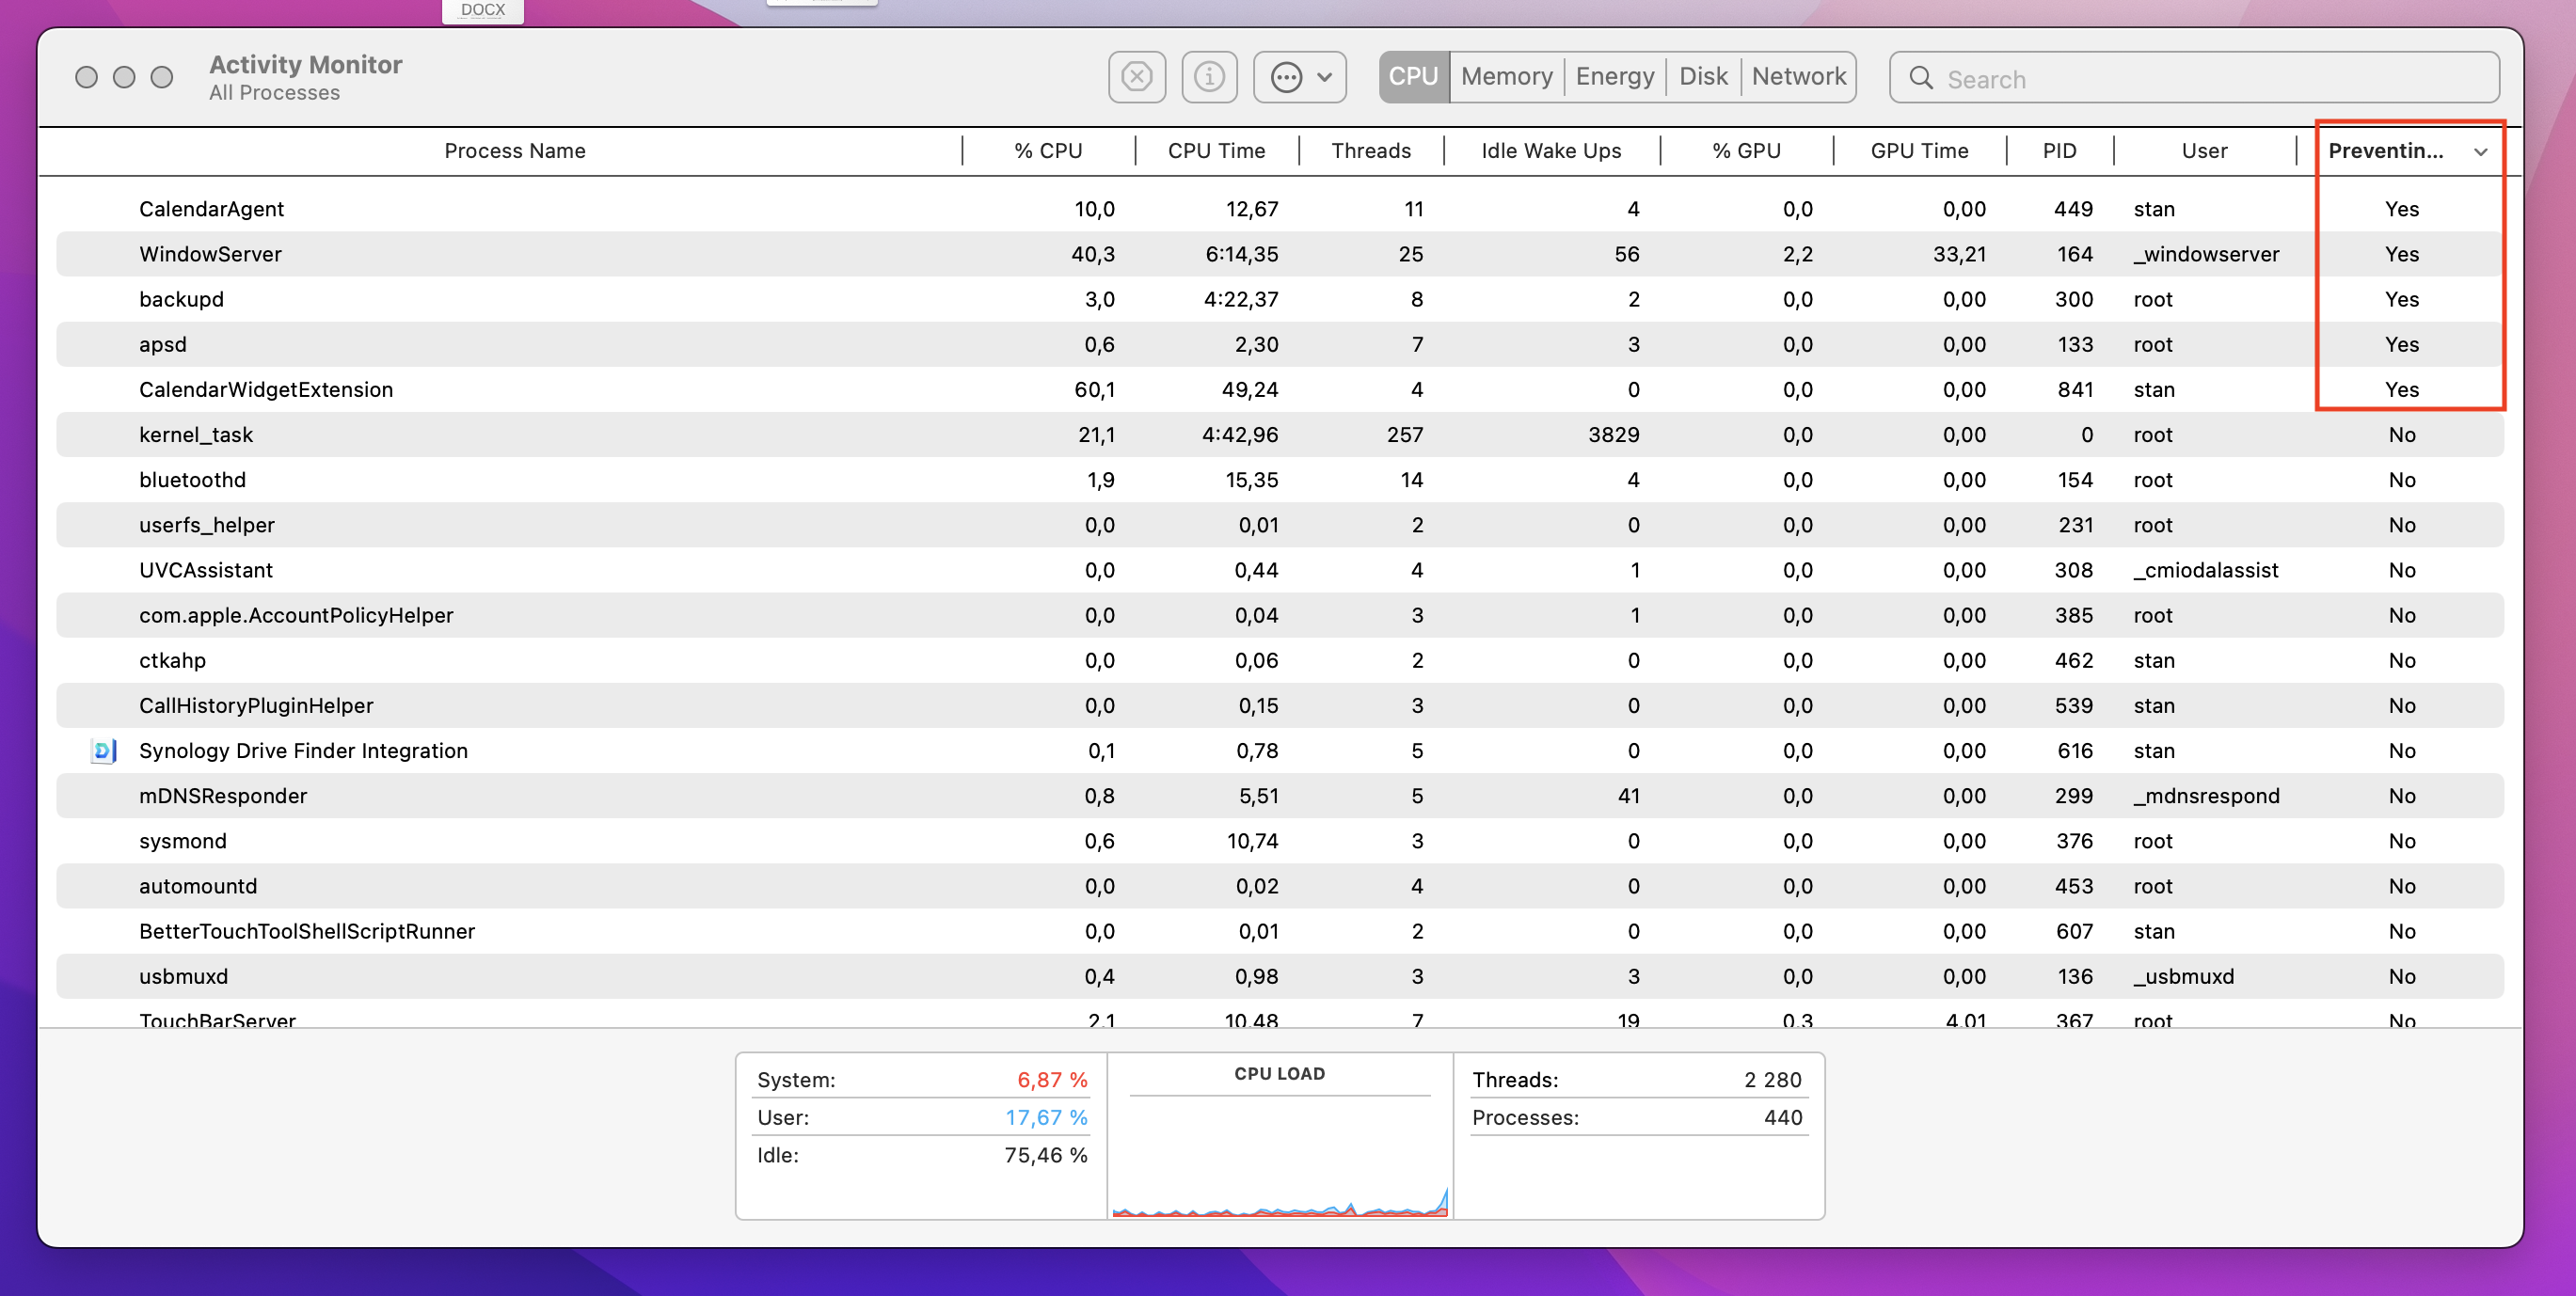The image size is (2576, 1296).
Task: Click the zoom window button
Action: pos(162,77)
